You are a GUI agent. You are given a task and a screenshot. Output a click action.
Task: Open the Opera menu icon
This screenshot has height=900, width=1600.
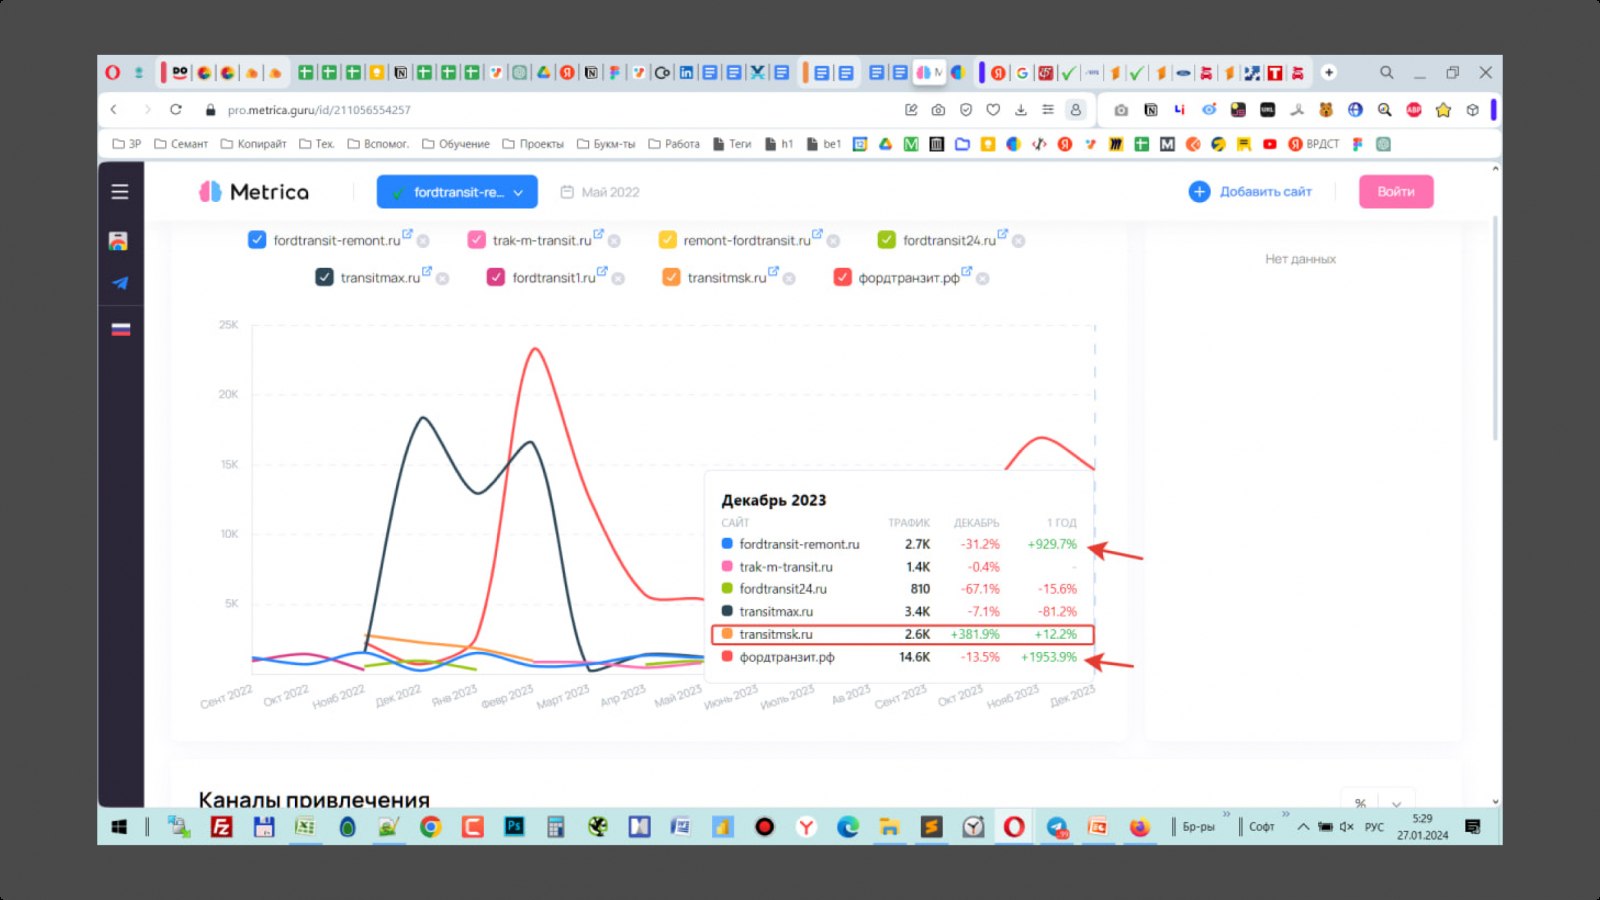tap(113, 72)
